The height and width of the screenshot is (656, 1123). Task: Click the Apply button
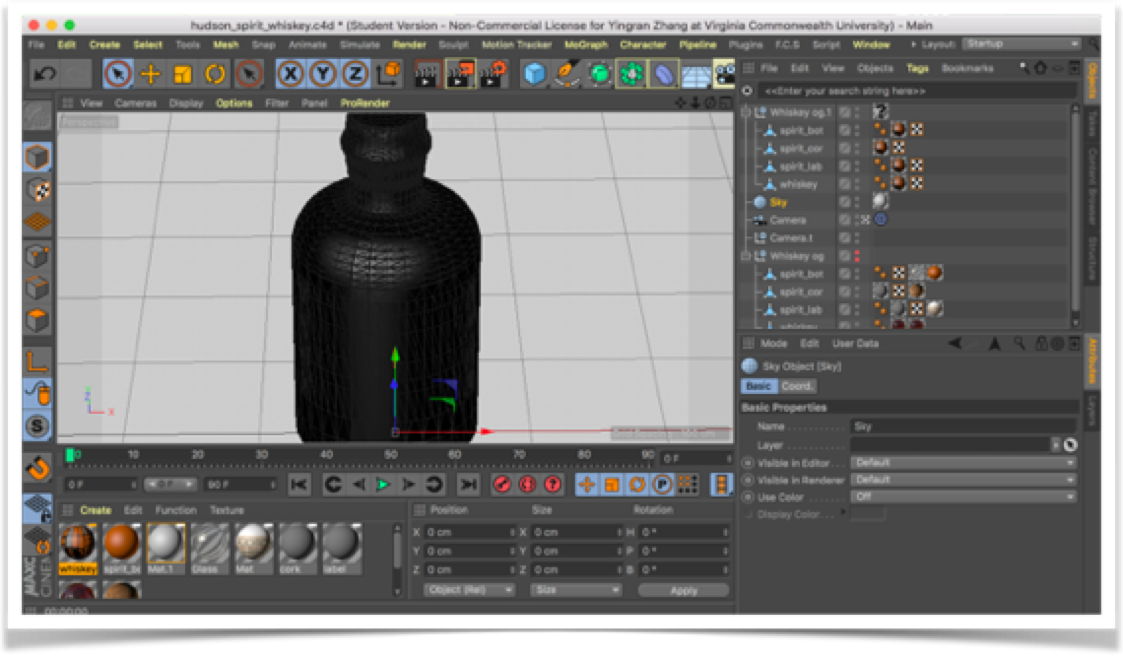coord(683,591)
